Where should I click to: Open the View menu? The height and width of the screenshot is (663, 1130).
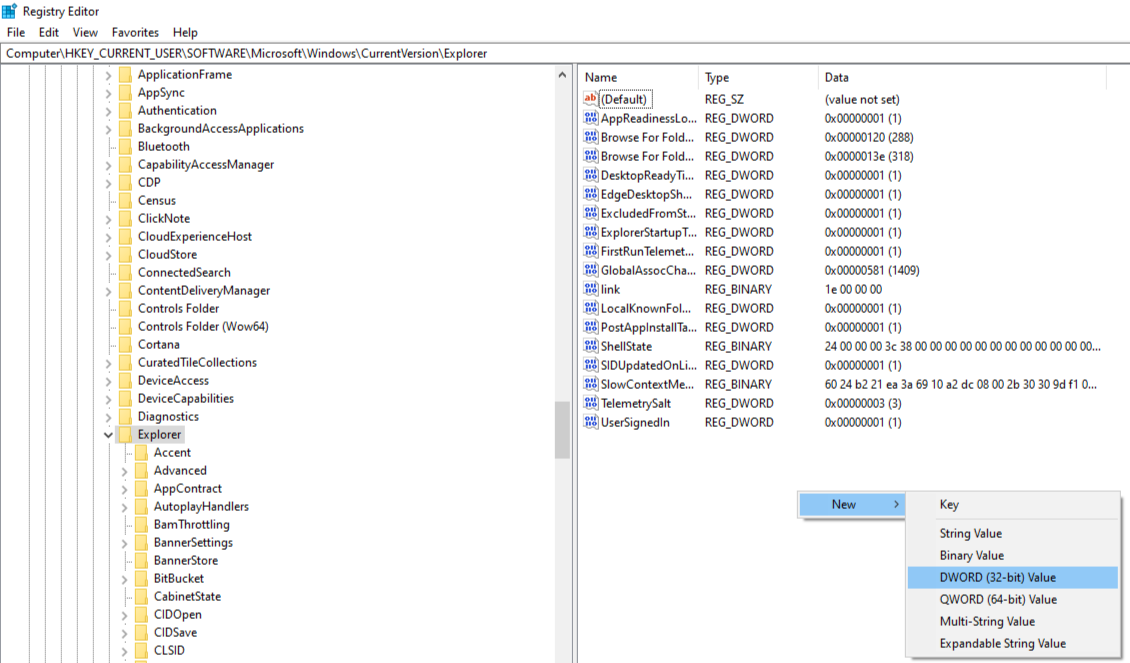tap(85, 32)
